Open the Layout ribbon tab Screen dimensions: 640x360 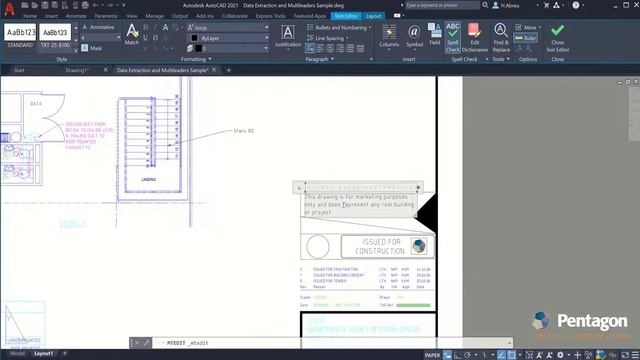tap(373, 16)
